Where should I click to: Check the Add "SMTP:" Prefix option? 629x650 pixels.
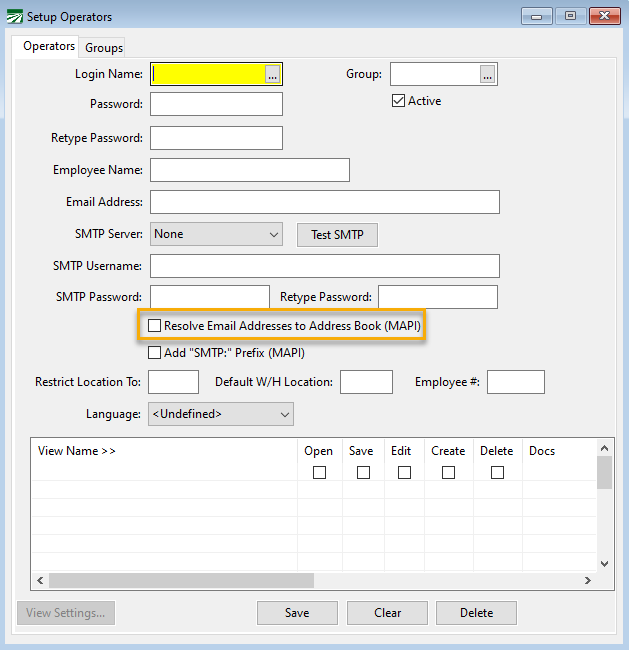pos(154,352)
